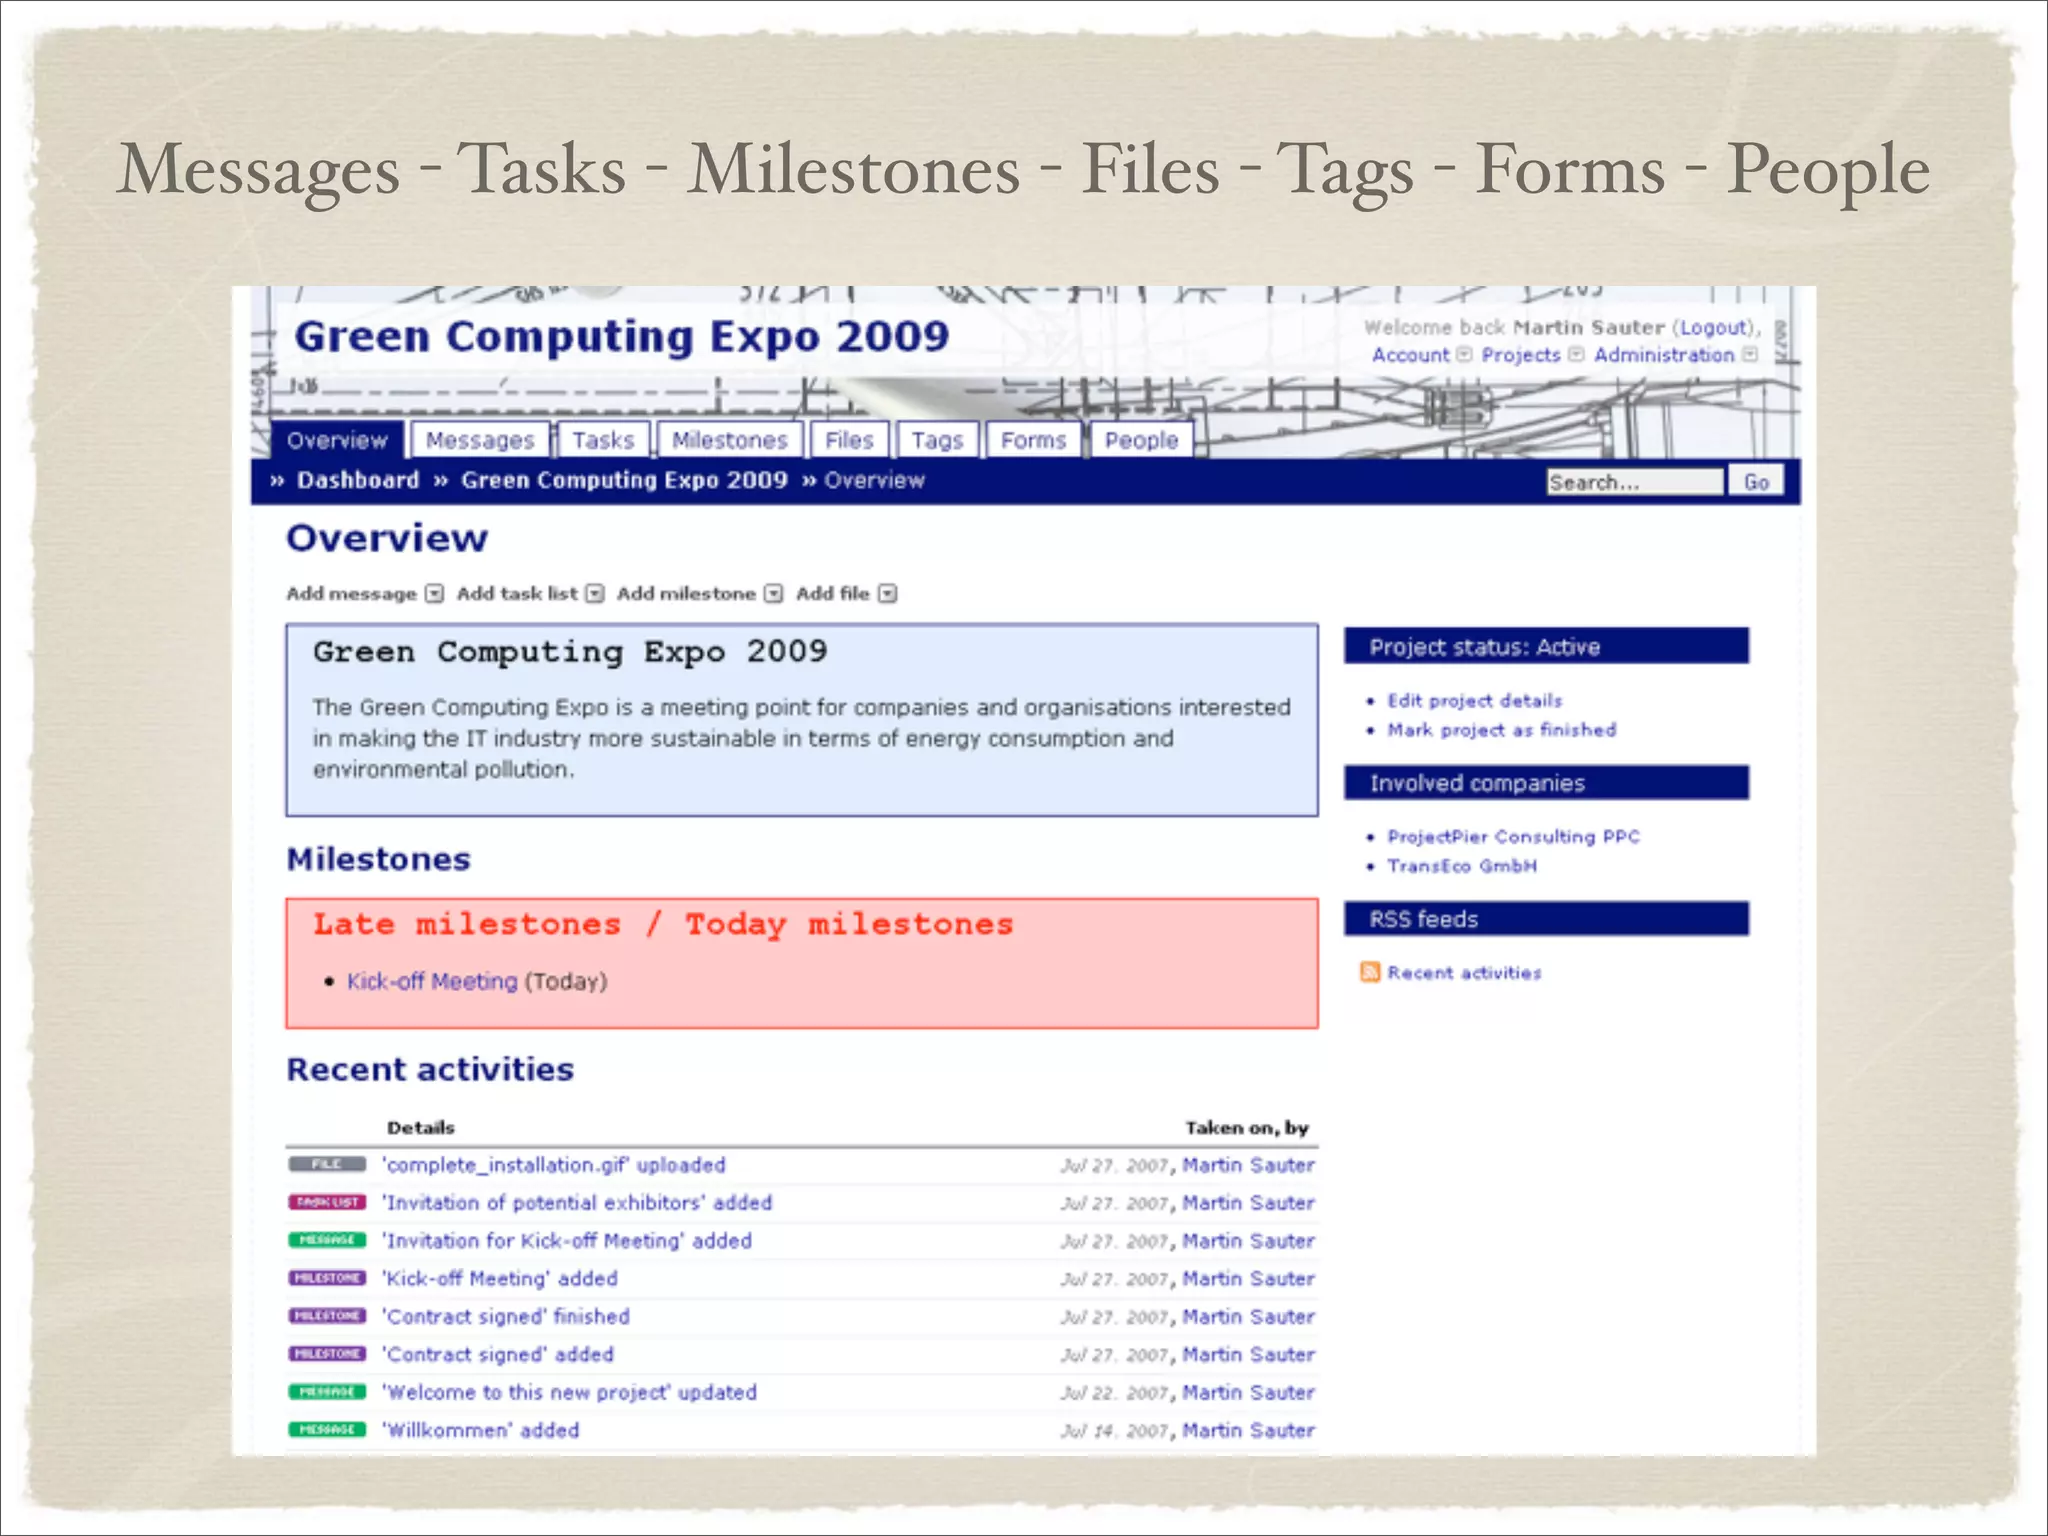Click the RSS feed icon

click(1369, 972)
